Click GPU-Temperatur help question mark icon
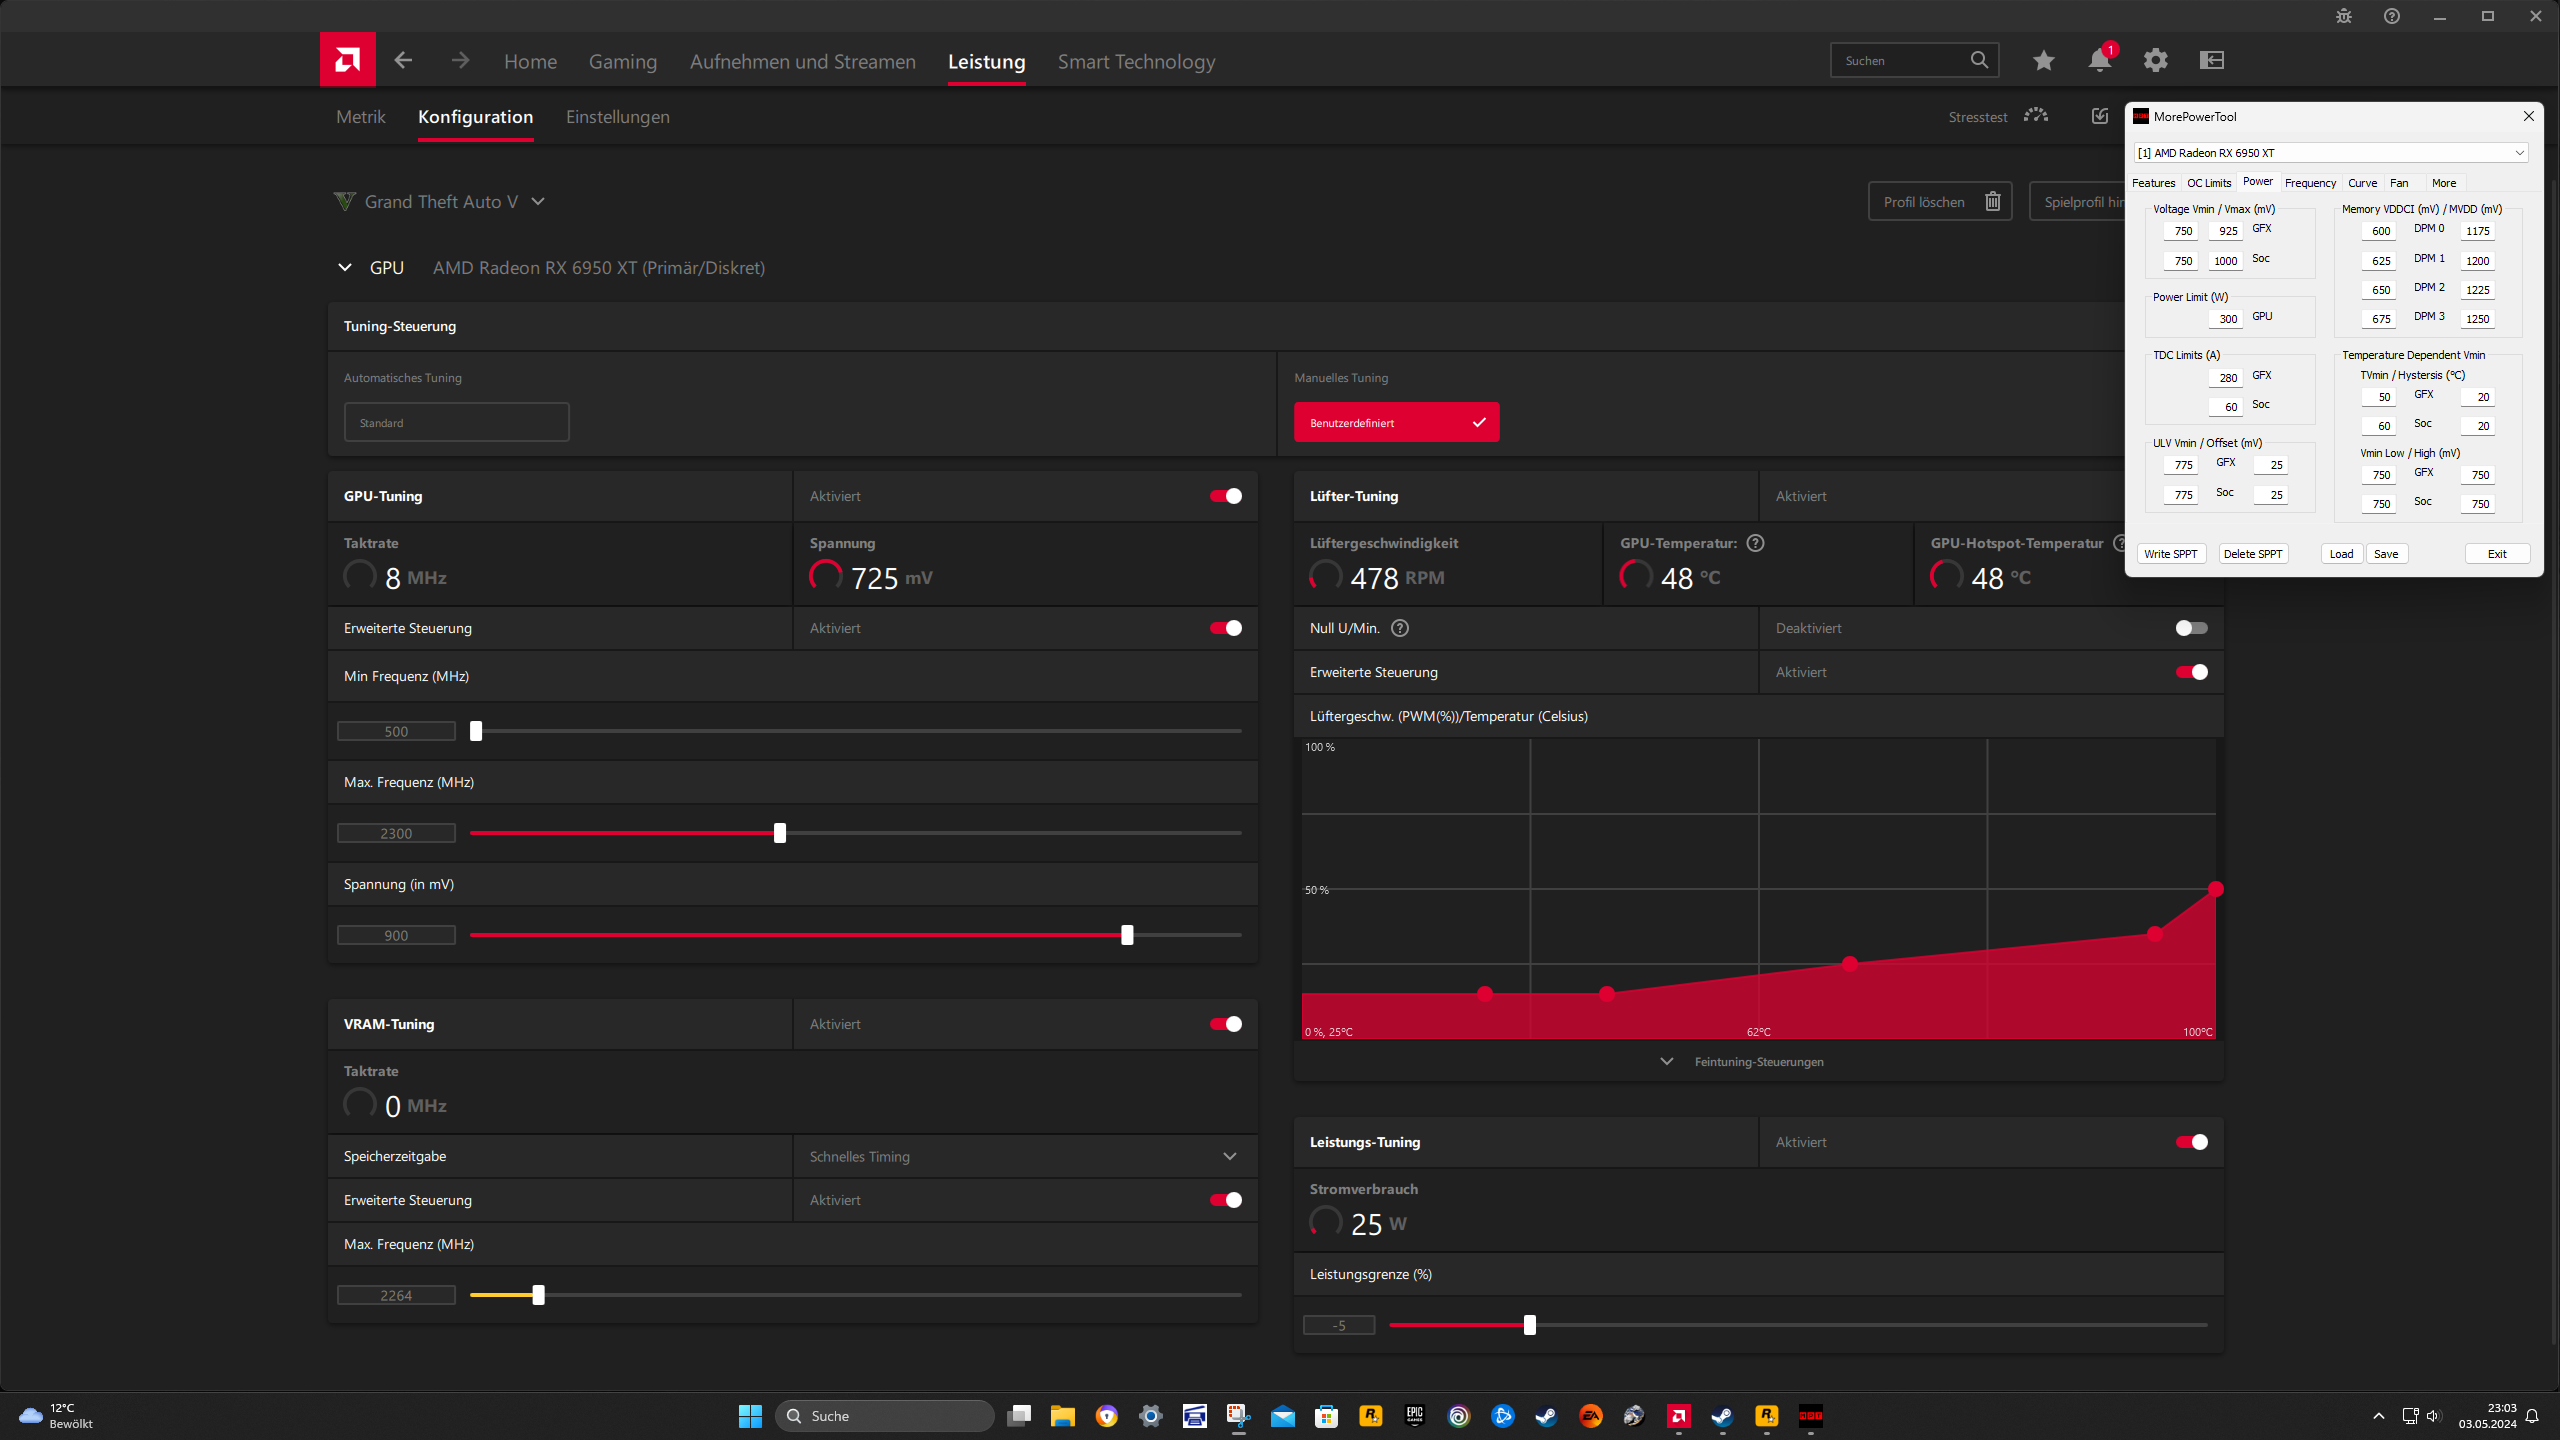 tap(1755, 543)
